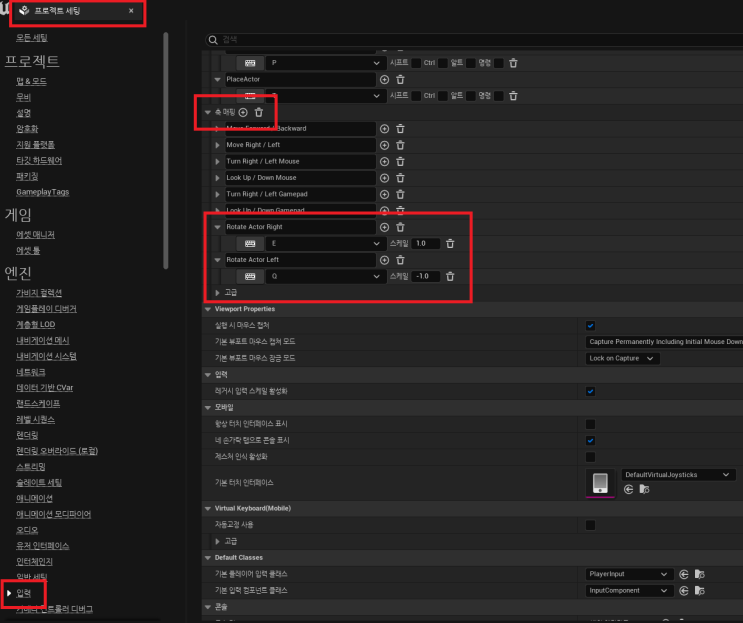
Task: Add key to Turn Right / Left Mouse
Action: tap(384, 162)
